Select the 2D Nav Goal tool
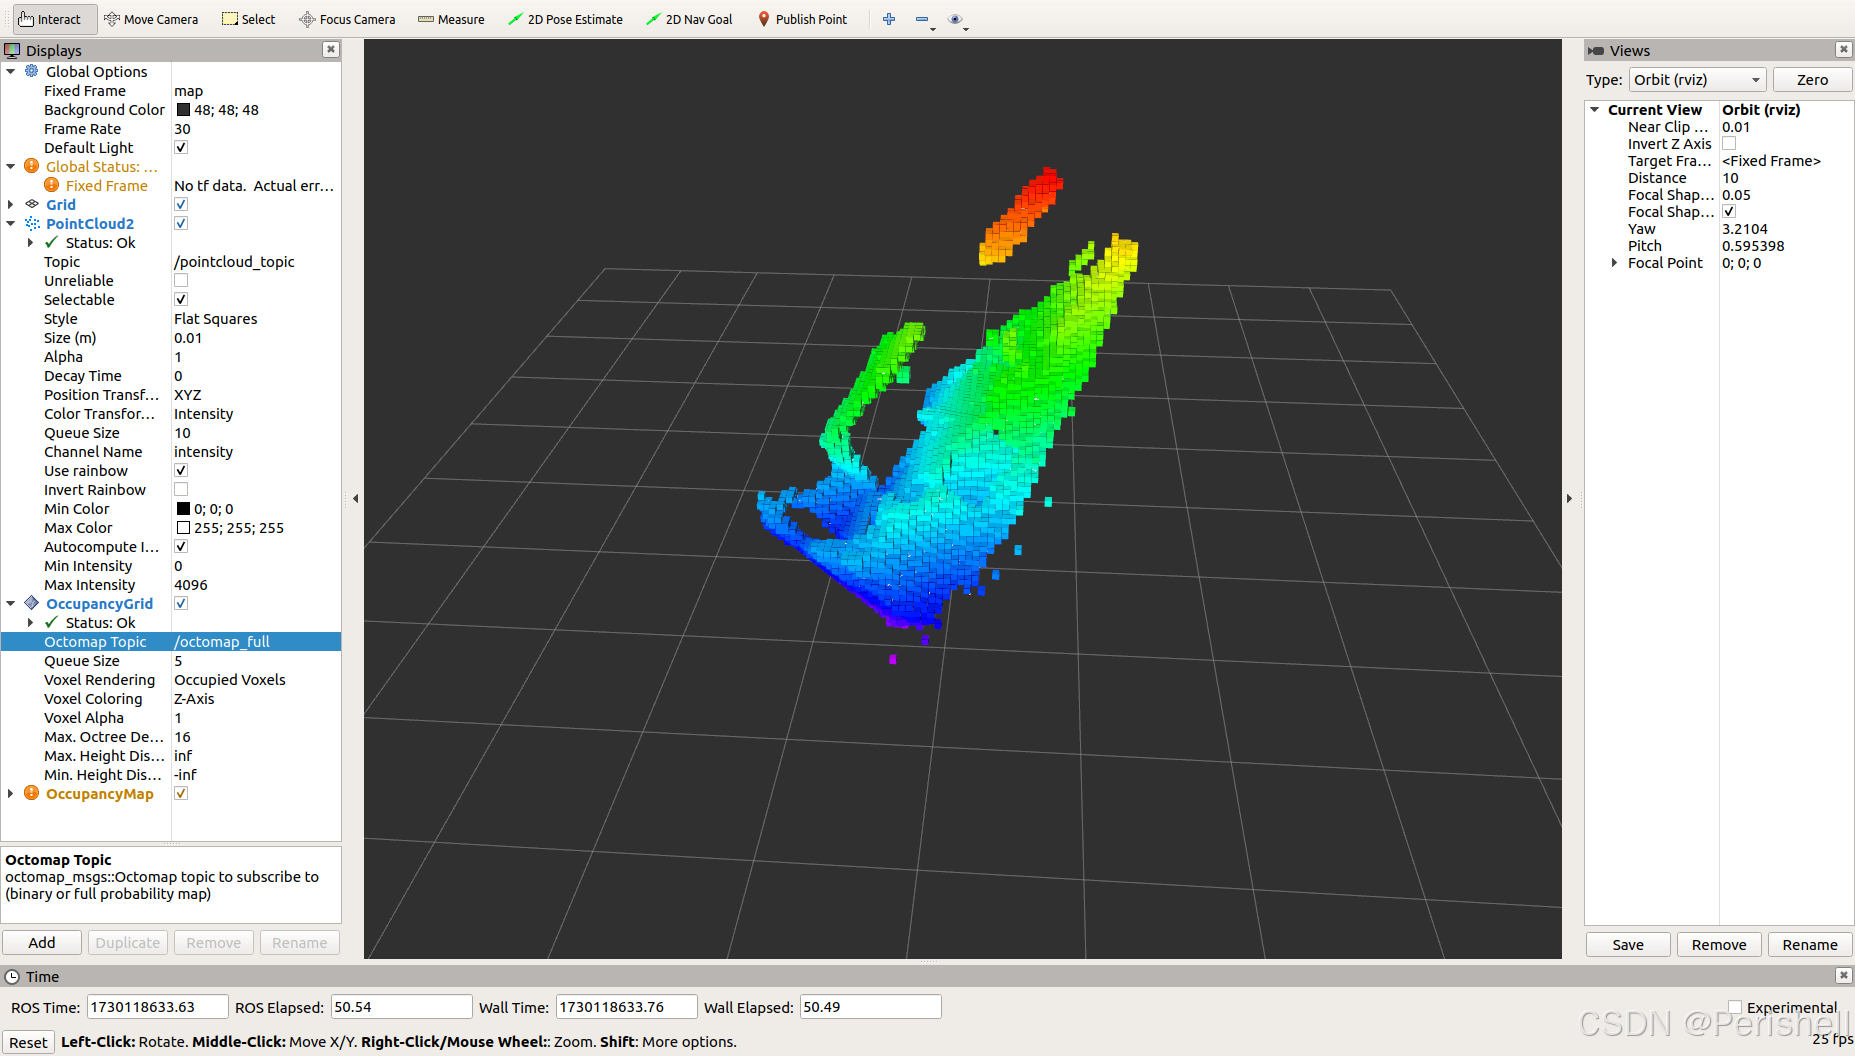 pos(689,19)
